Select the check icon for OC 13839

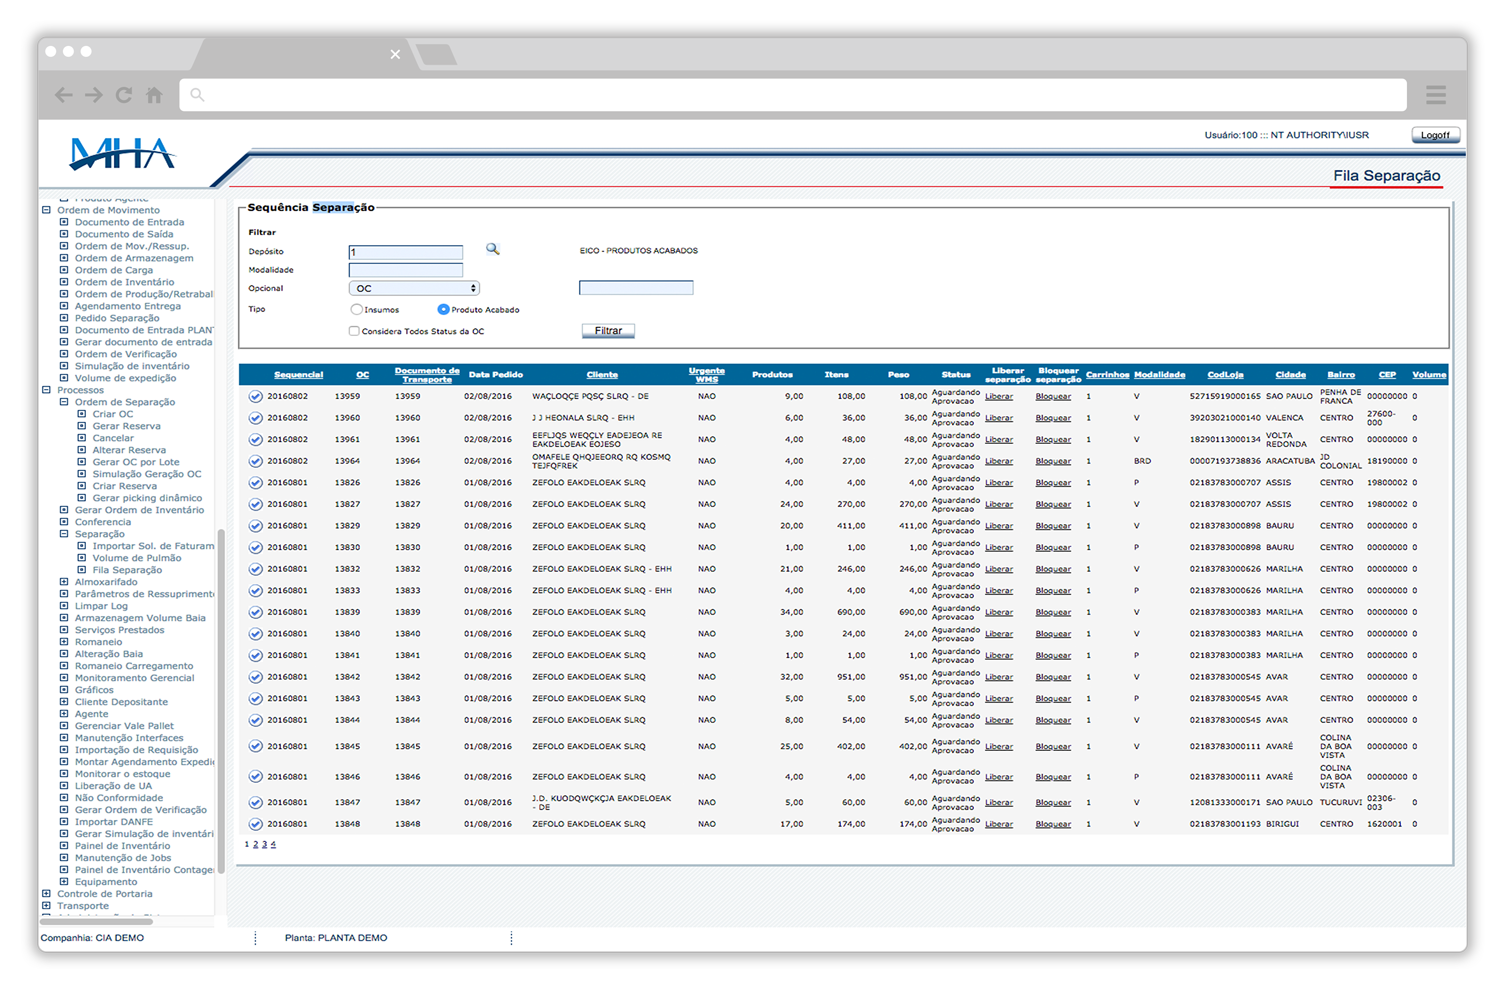(256, 613)
